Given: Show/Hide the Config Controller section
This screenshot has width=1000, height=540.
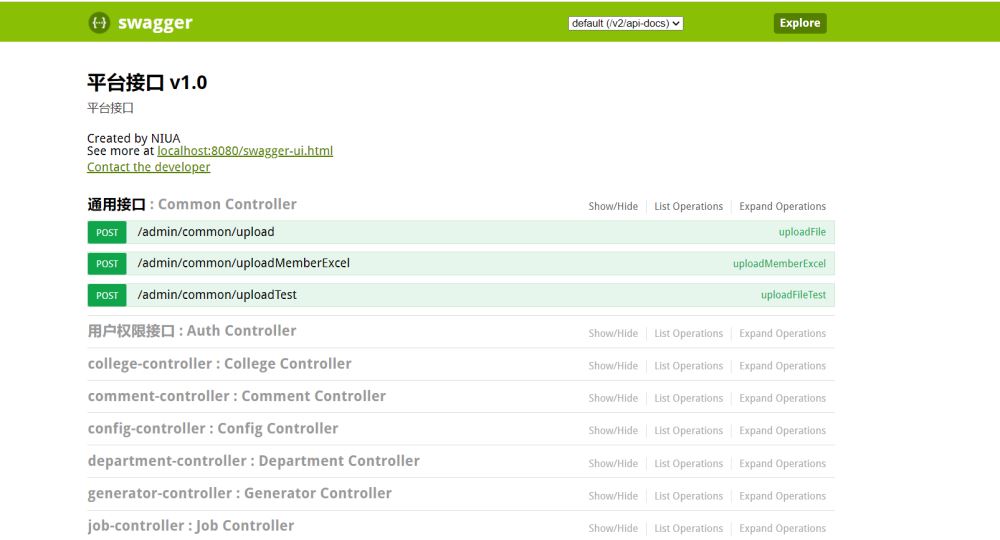Looking at the screenshot, I should [613, 431].
